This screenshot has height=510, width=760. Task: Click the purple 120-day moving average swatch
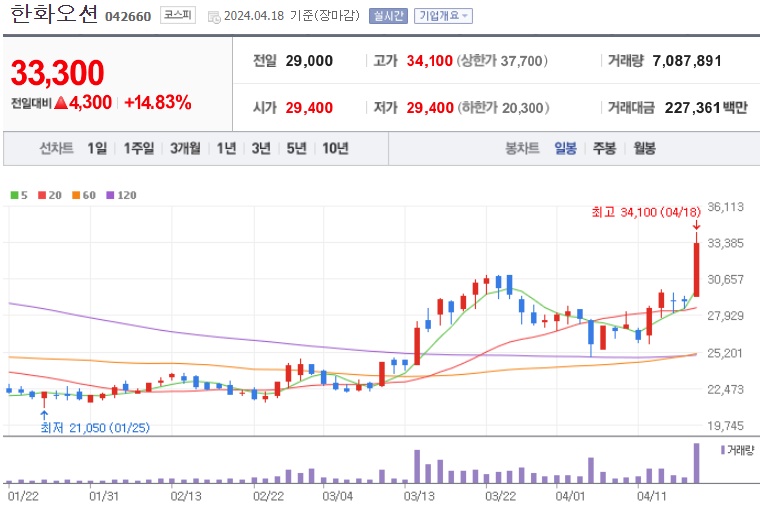(x=110, y=195)
